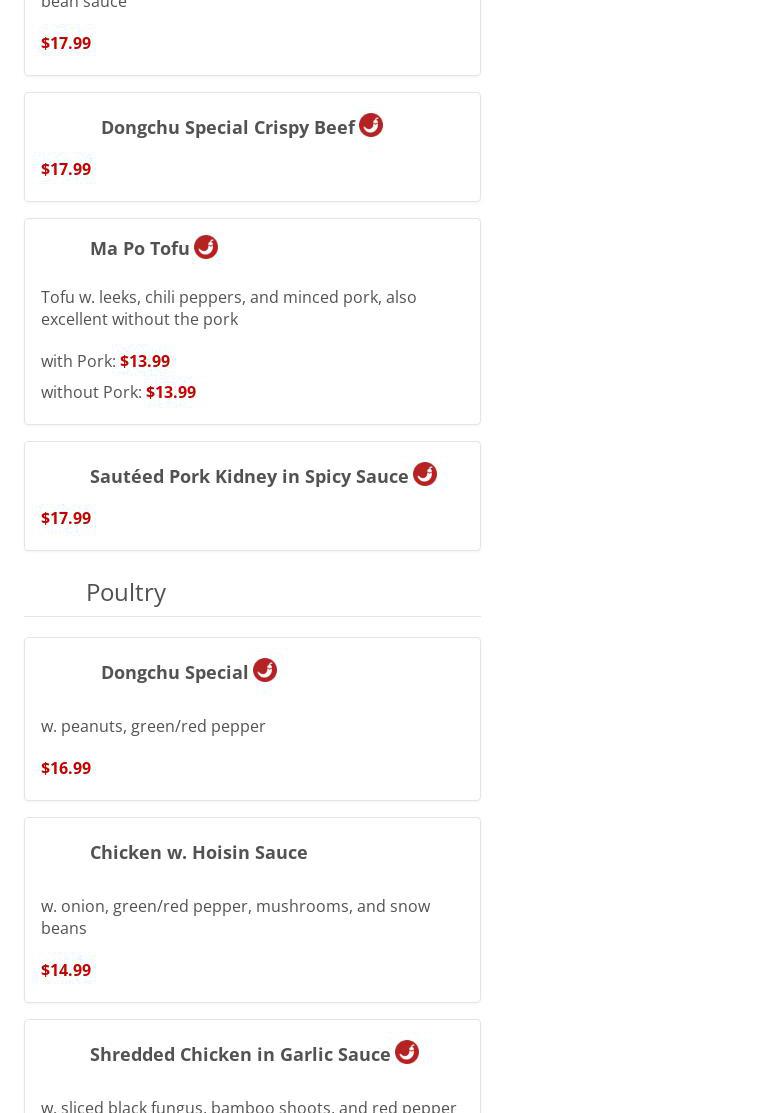Click the $16.99 price for Dongchu Special

[66, 768]
